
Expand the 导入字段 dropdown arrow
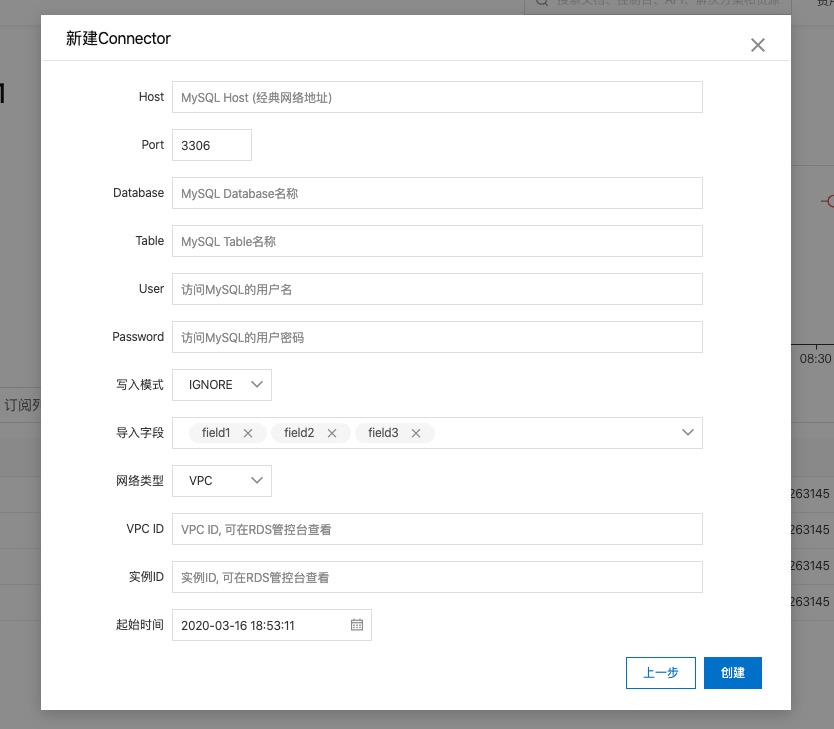point(688,433)
